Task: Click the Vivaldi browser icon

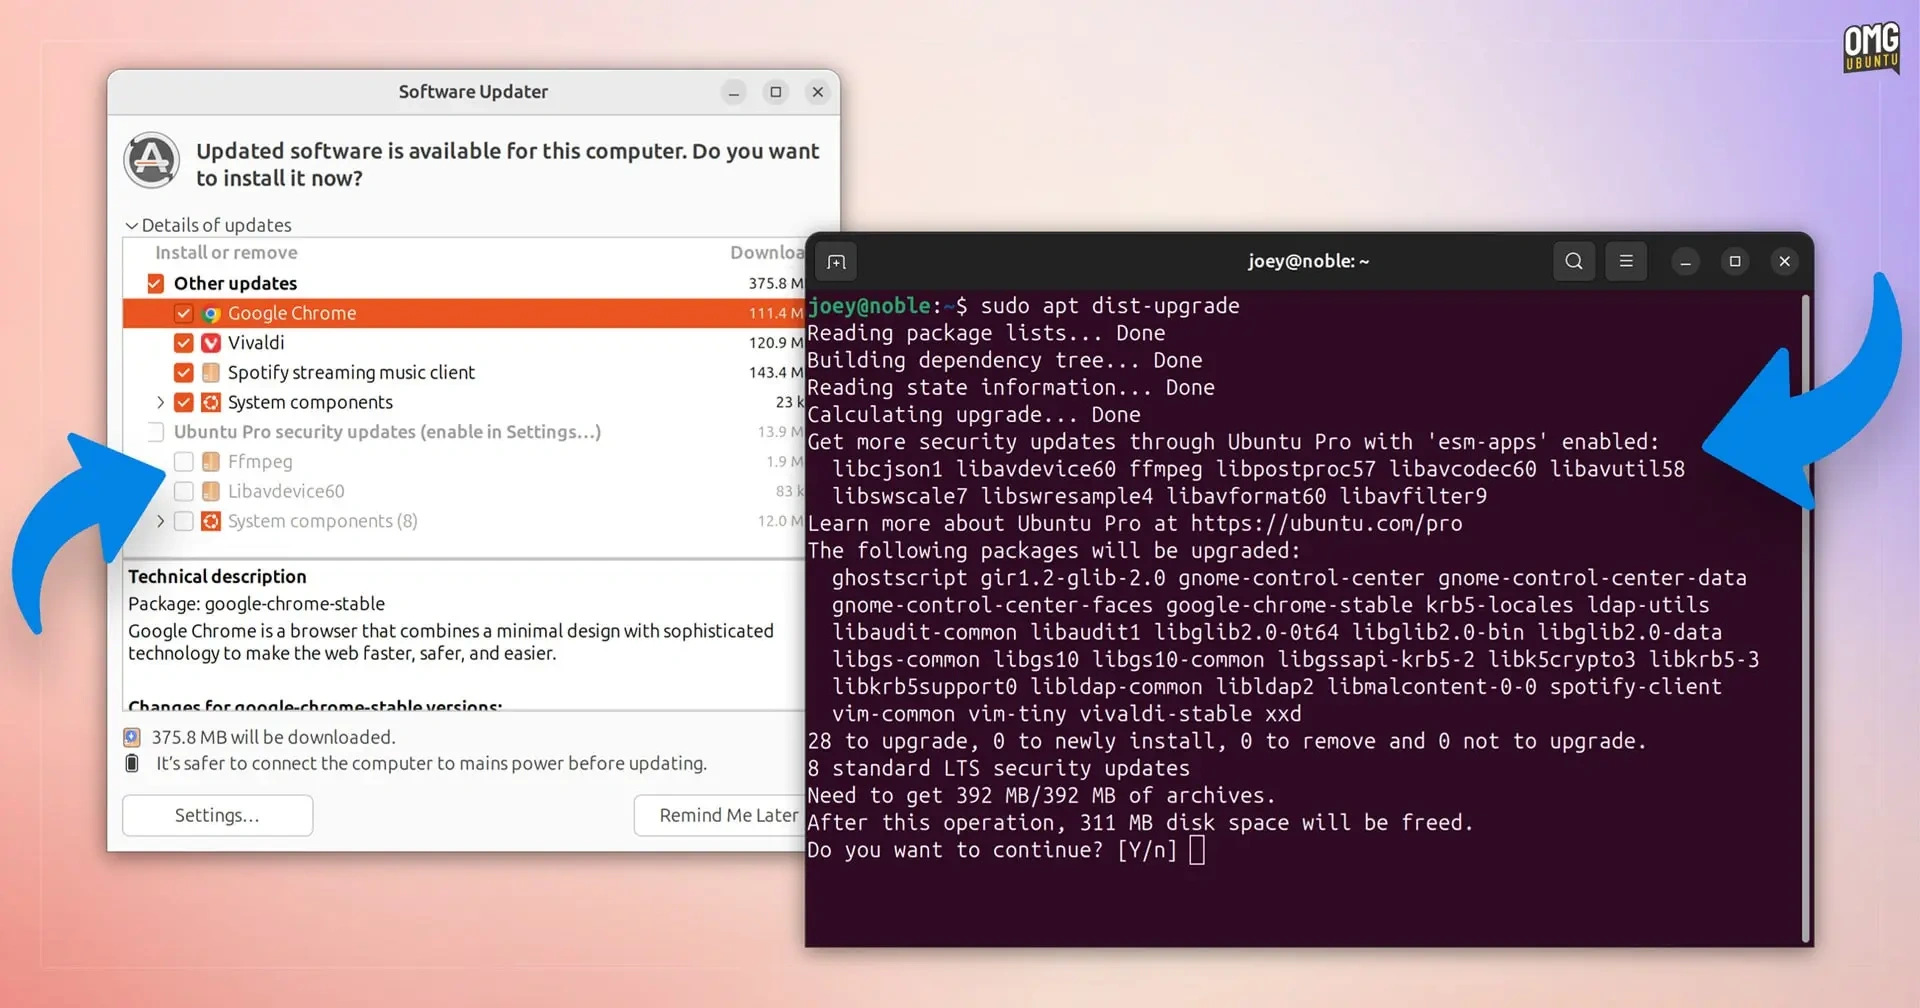Action: click(211, 343)
